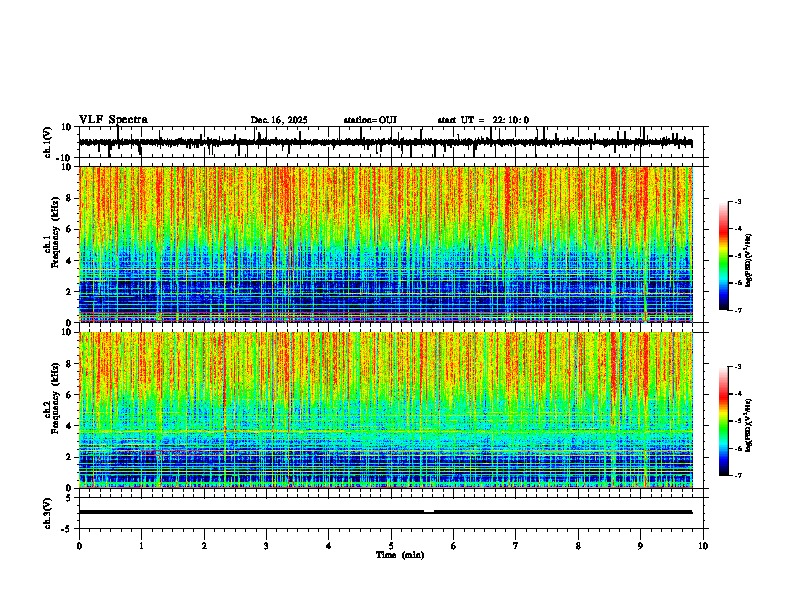Click time axis tick label "3"
The height and width of the screenshot is (612, 792).
pos(266,546)
